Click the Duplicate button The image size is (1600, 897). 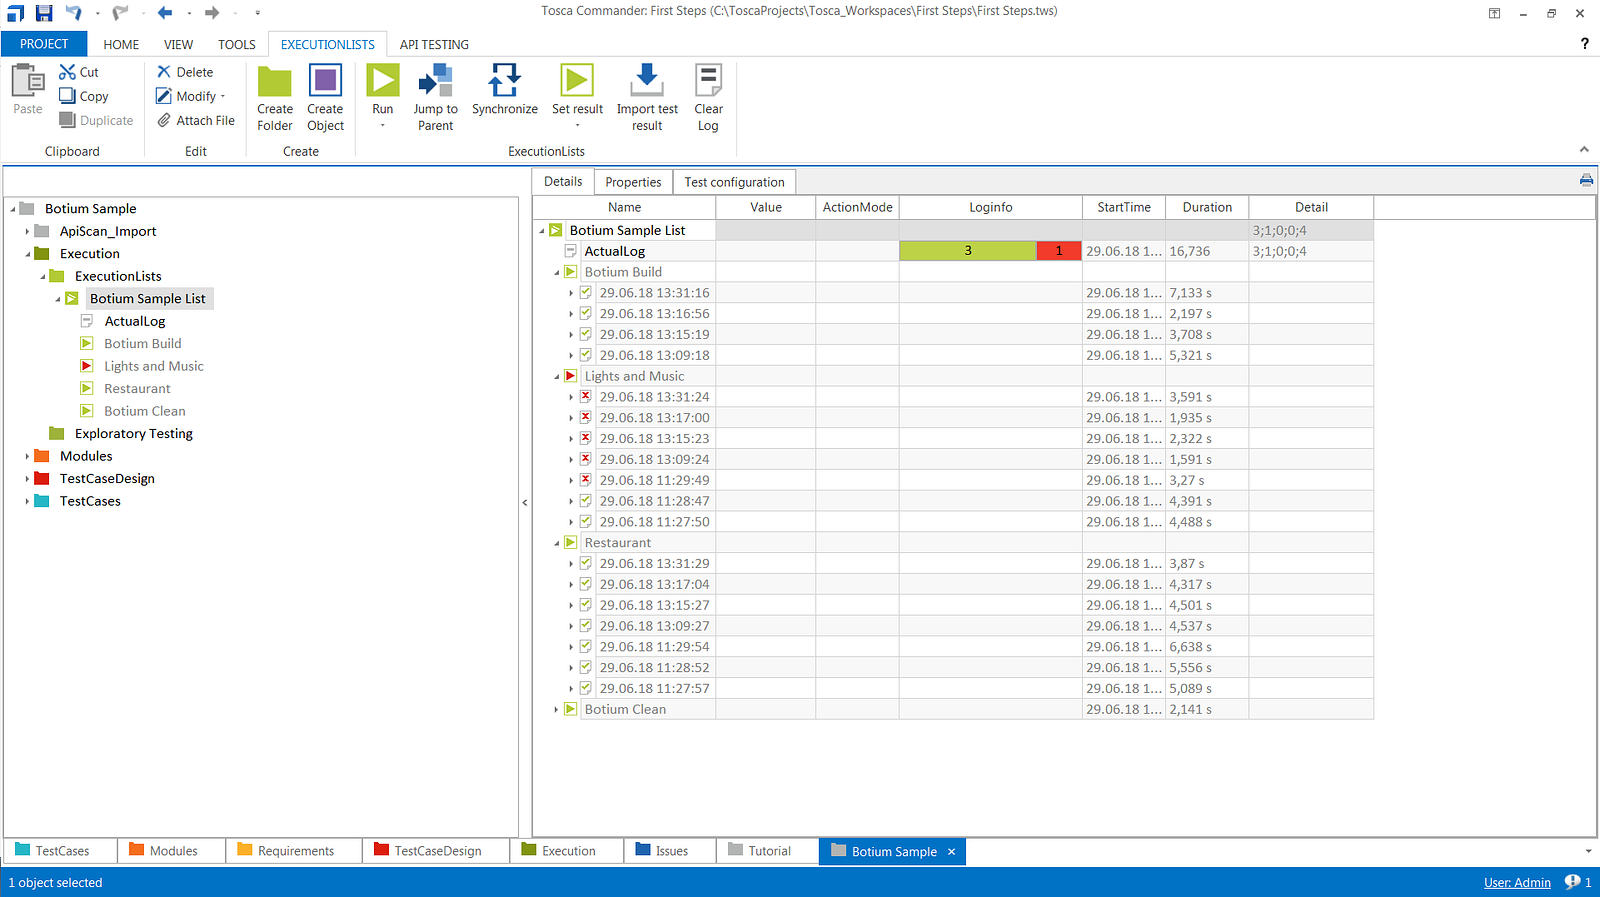(96, 120)
